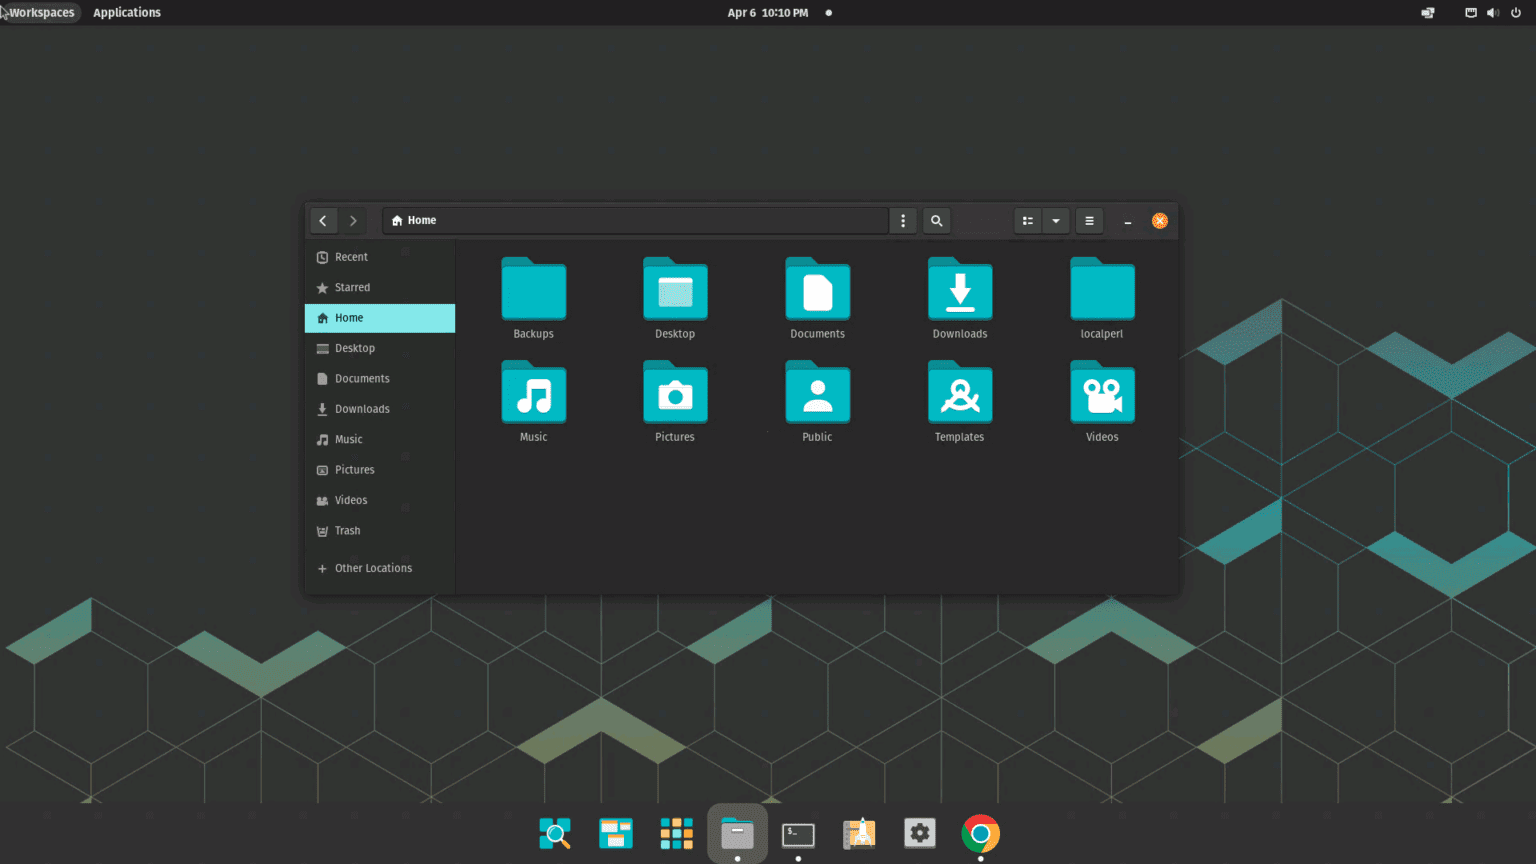Open system settings from the dock
The image size is (1536, 864).
(x=919, y=833)
